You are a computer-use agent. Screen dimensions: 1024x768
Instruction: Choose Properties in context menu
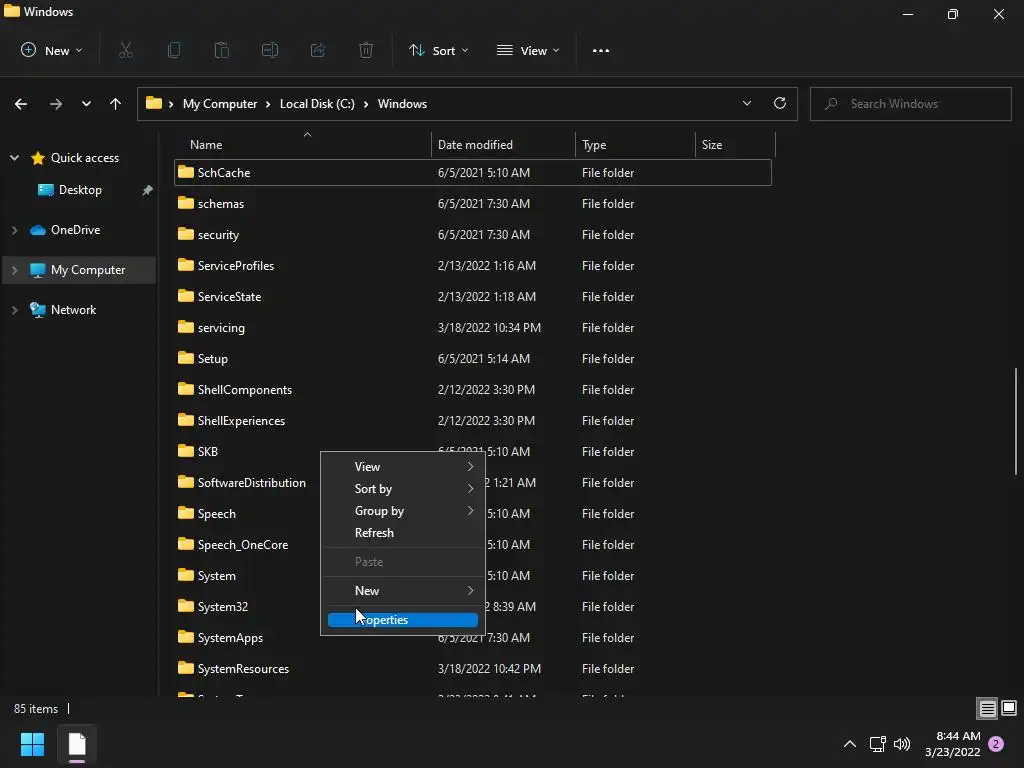coord(403,620)
